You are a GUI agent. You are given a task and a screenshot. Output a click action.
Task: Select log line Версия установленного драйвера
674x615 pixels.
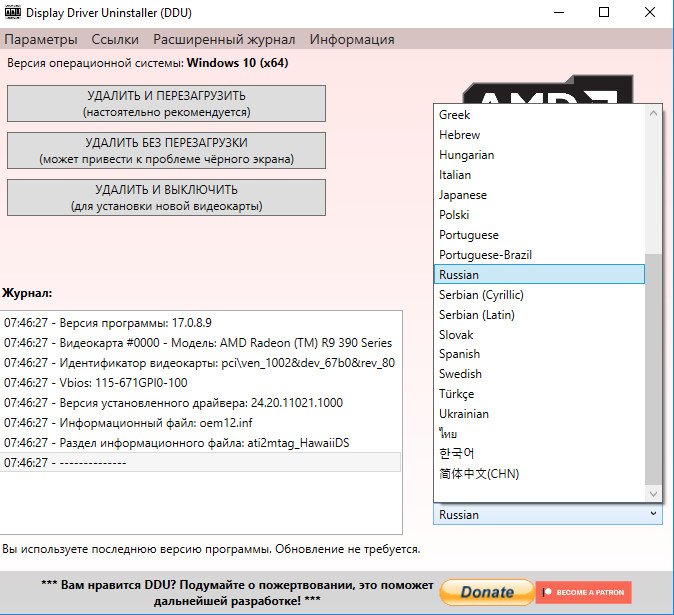pos(200,403)
